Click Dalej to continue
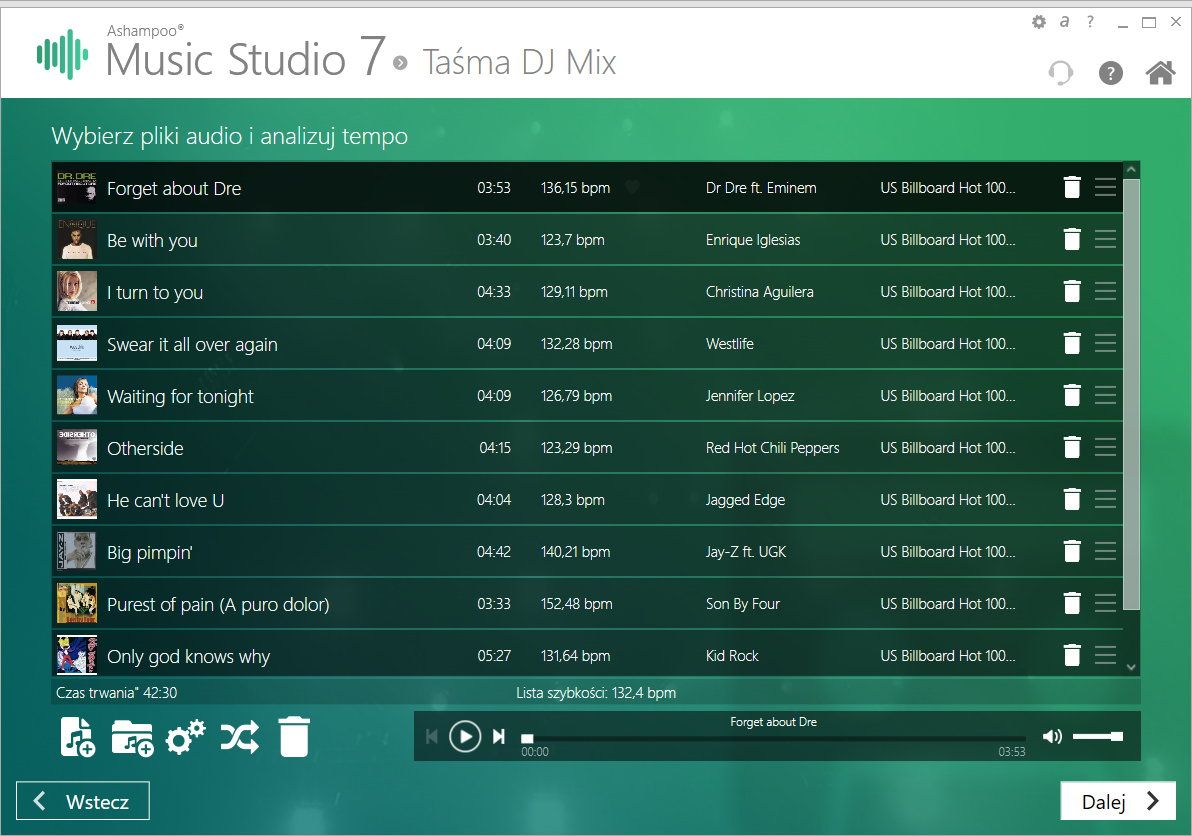The width and height of the screenshot is (1192, 836). pyautogui.click(x=1118, y=801)
